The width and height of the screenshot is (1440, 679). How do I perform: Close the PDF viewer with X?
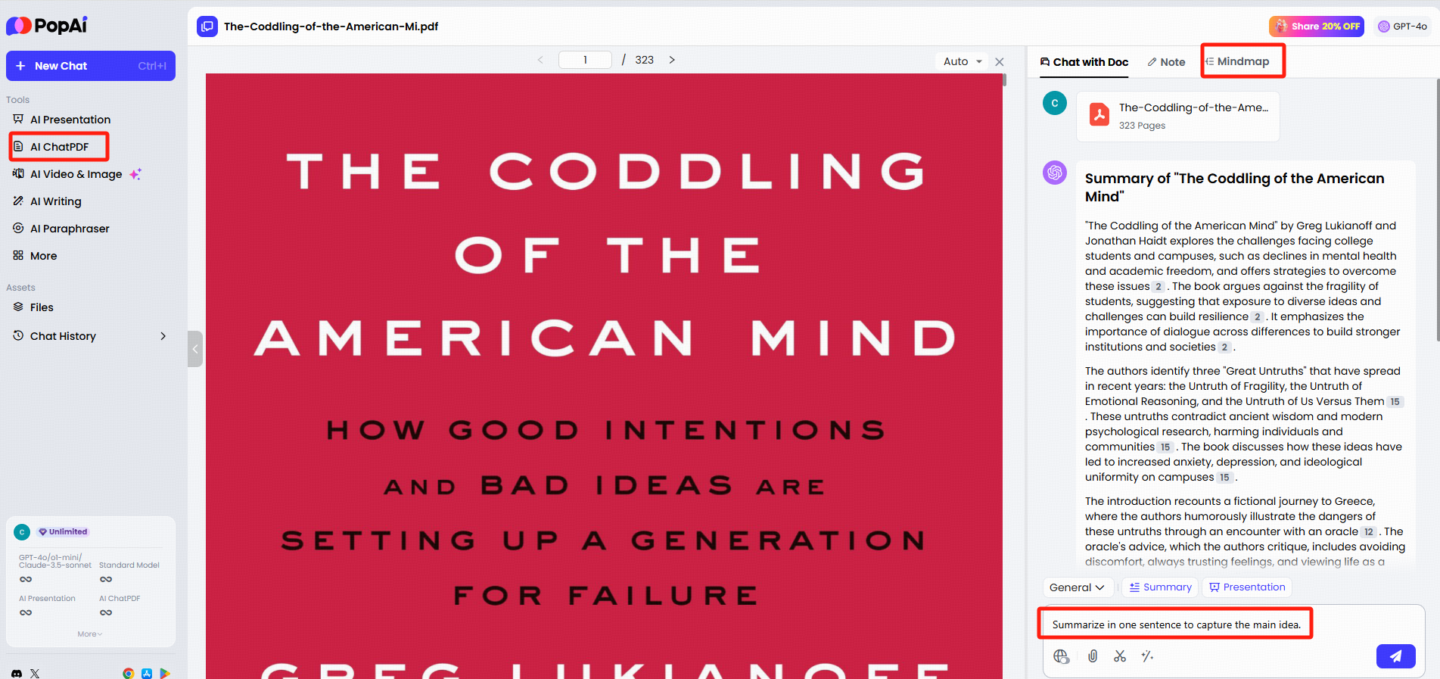pyautogui.click(x=999, y=61)
